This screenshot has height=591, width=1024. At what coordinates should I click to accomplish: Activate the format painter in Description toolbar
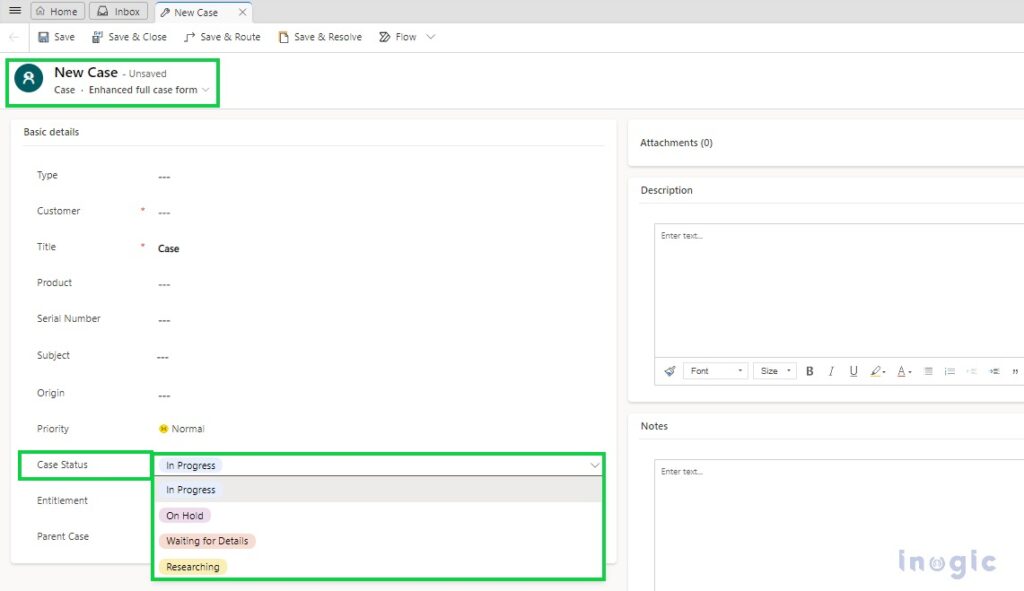[x=669, y=371]
